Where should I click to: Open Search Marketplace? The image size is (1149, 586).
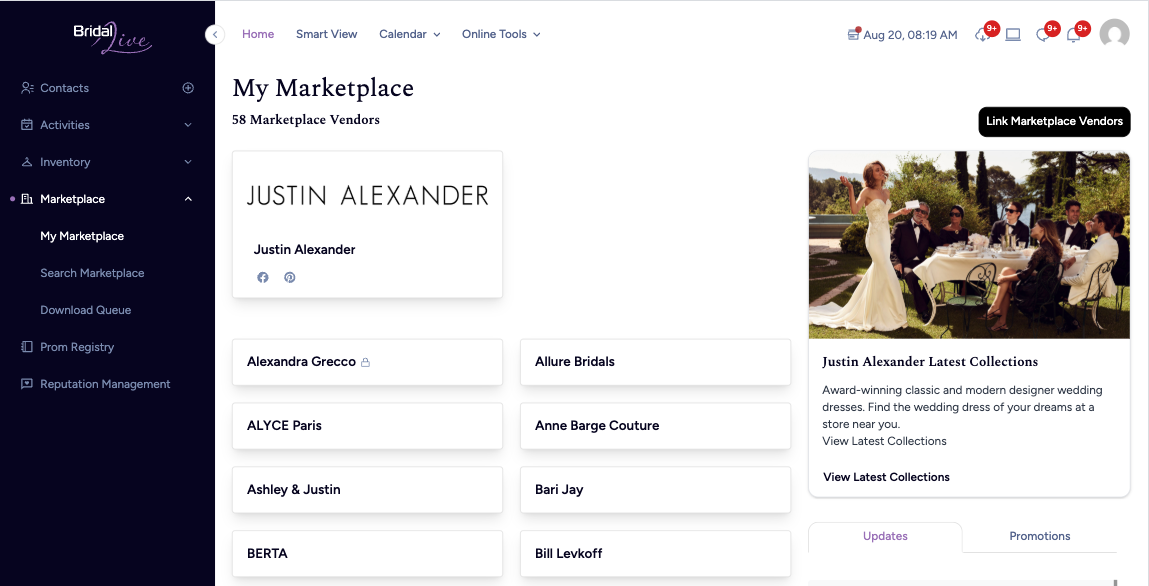pyautogui.click(x=92, y=272)
